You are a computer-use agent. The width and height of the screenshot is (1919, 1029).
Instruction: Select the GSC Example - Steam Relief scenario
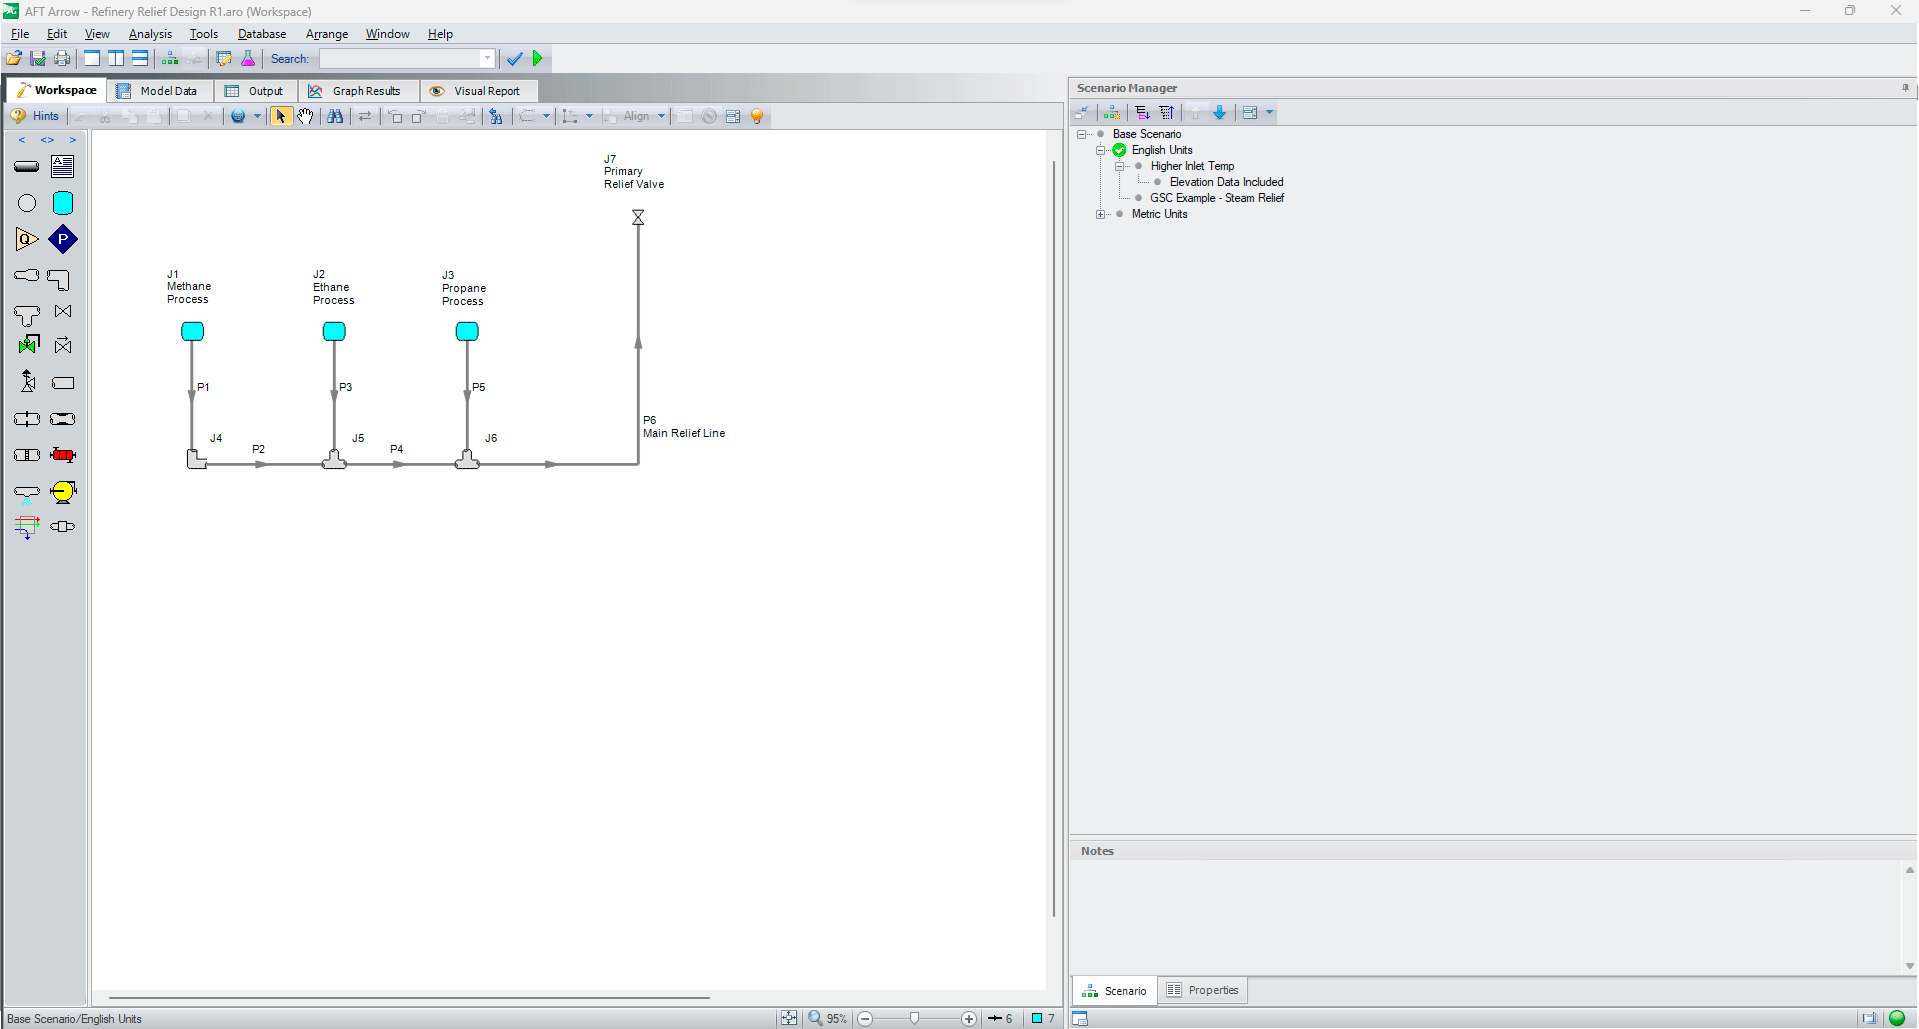[1217, 198]
